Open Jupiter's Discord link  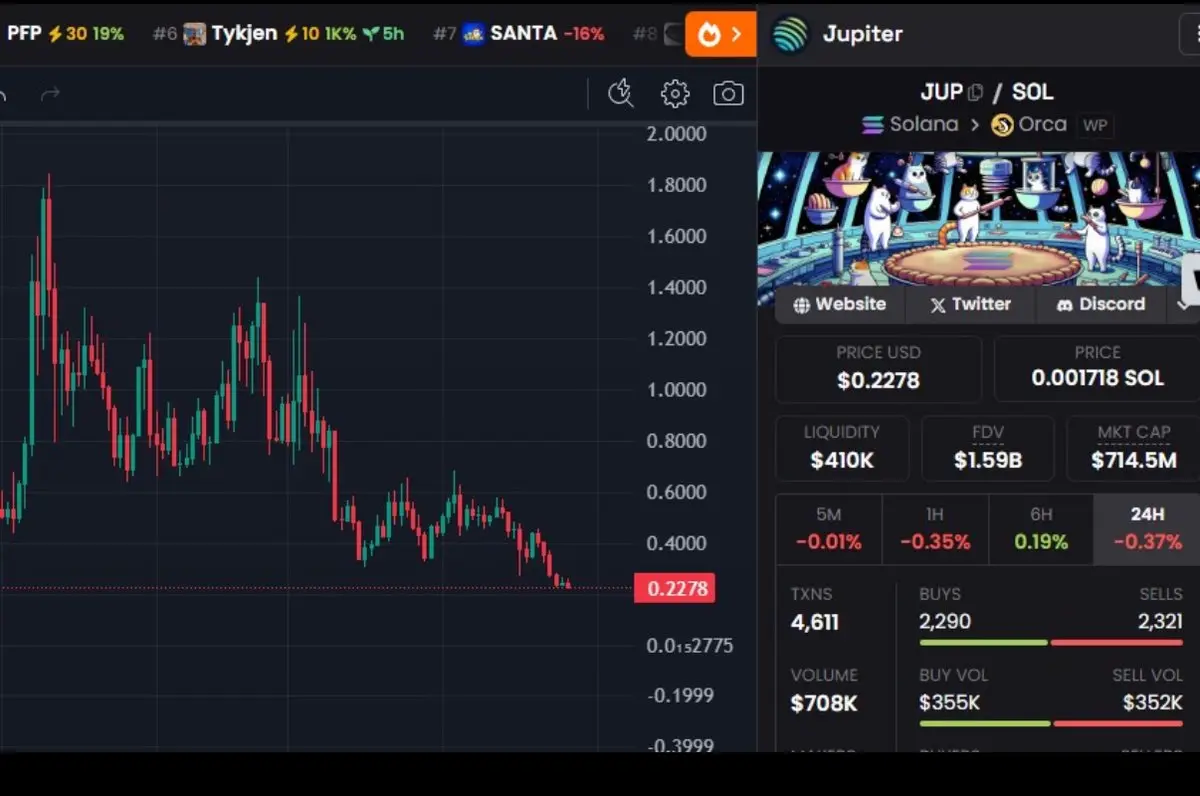pos(1101,304)
